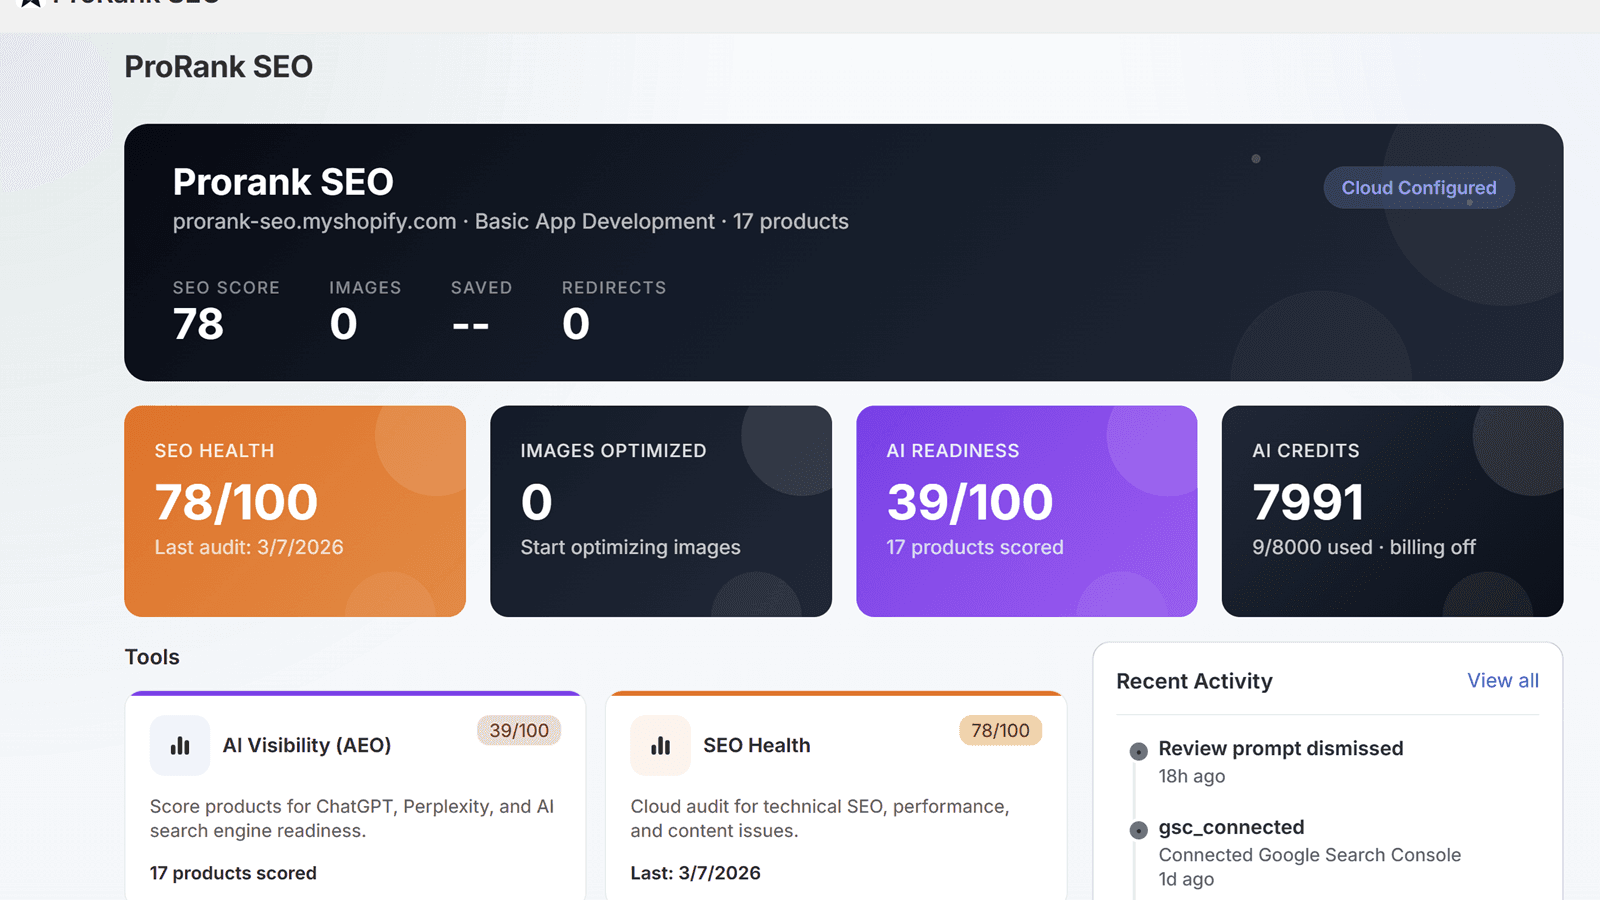Click '18h ago' timestamp

click(1192, 776)
